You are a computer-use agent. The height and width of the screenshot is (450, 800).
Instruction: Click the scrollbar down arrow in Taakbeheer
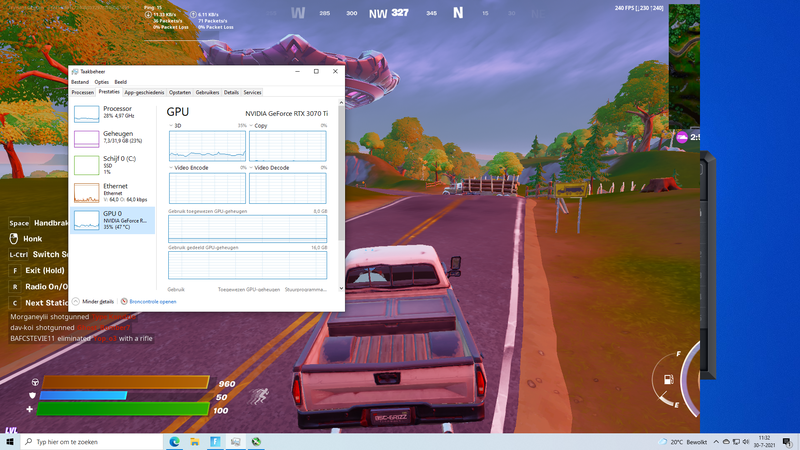pyautogui.click(x=341, y=288)
